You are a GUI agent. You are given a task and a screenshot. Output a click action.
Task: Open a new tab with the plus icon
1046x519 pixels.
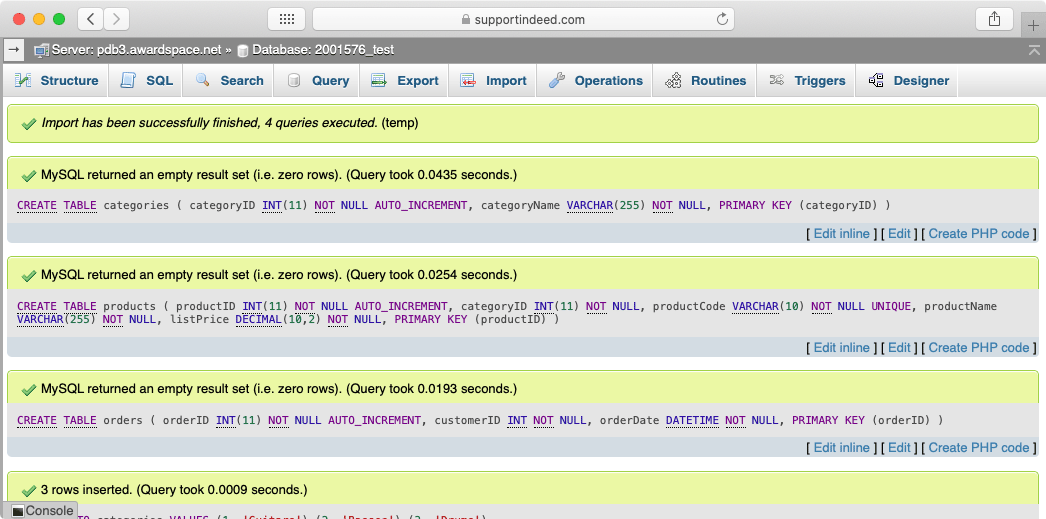(1033, 25)
